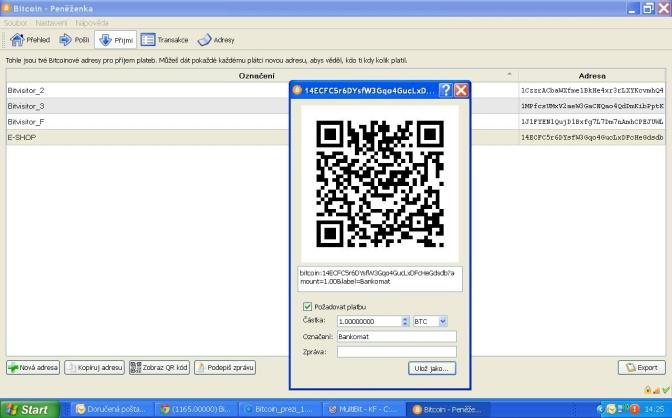Select the Přijmi receive tab
The width and height of the screenshot is (672, 418).
pos(116,40)
